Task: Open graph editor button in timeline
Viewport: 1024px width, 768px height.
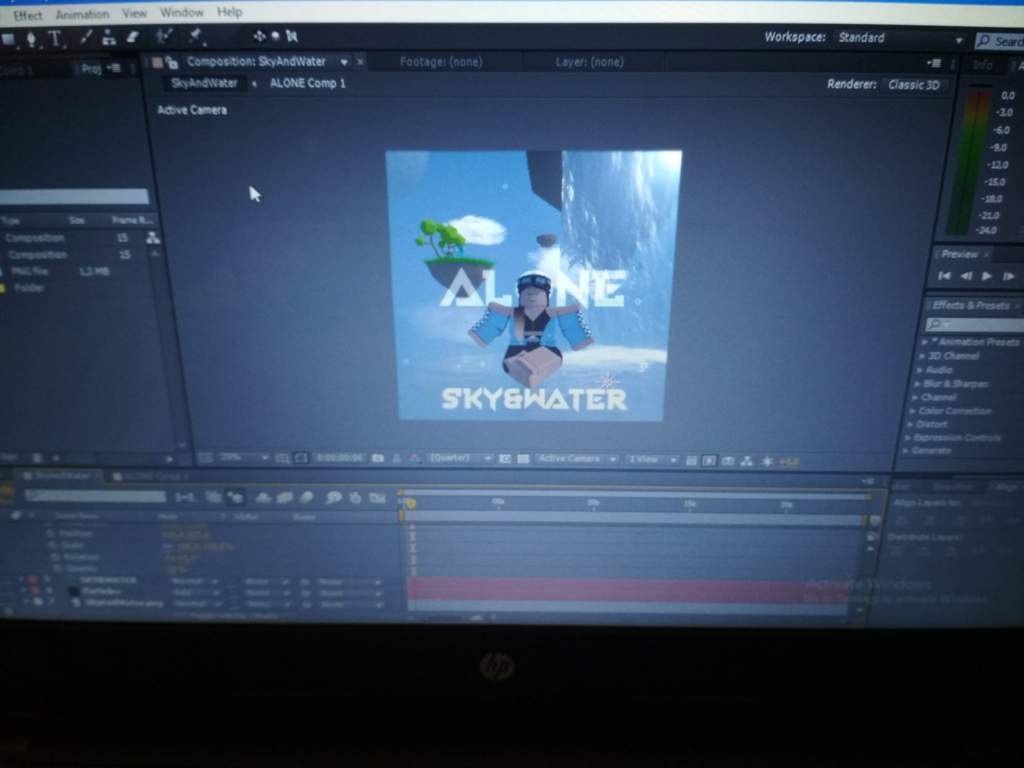Action: (377, 498)
